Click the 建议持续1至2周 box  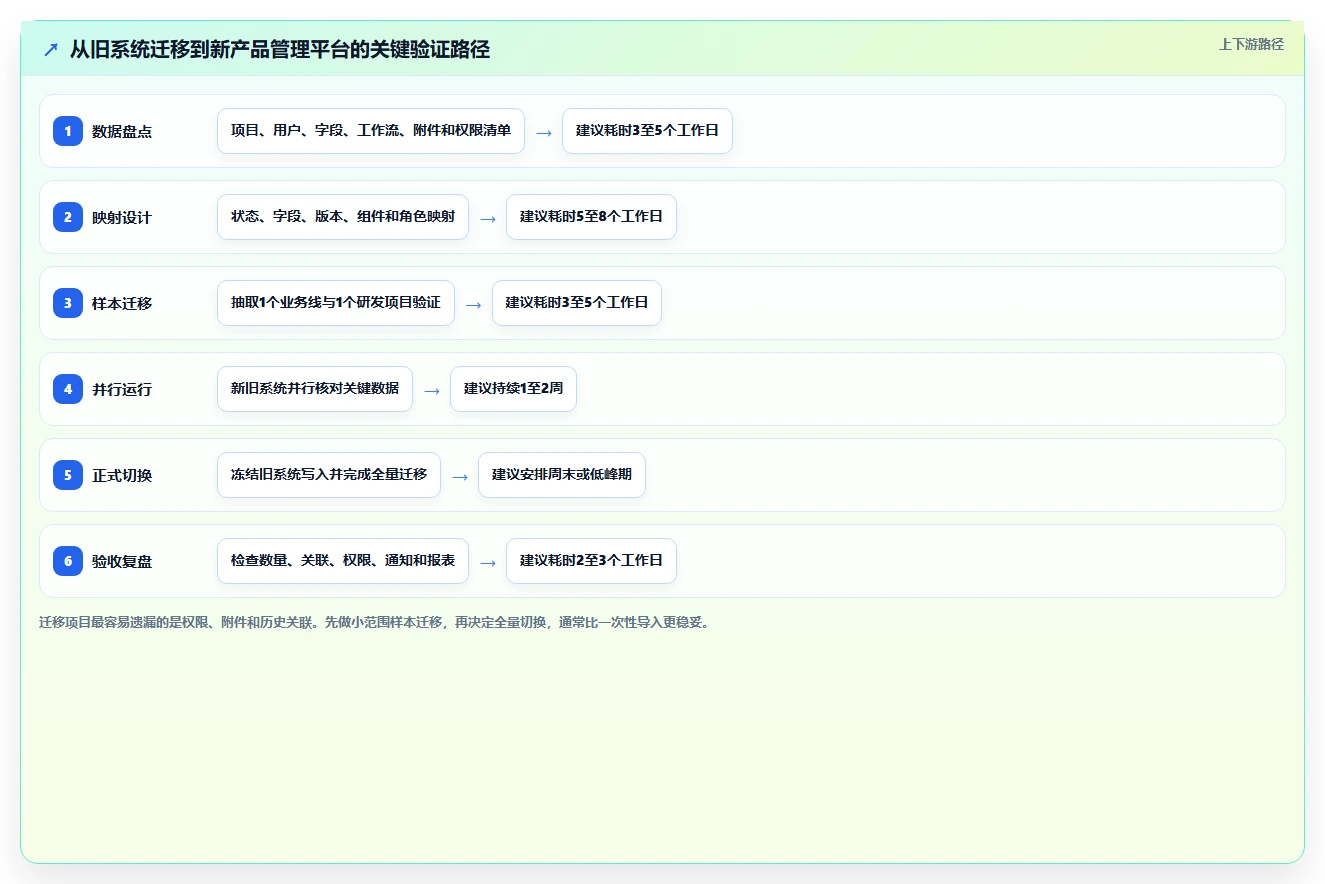pyautogui.click(x=513, y=389)
